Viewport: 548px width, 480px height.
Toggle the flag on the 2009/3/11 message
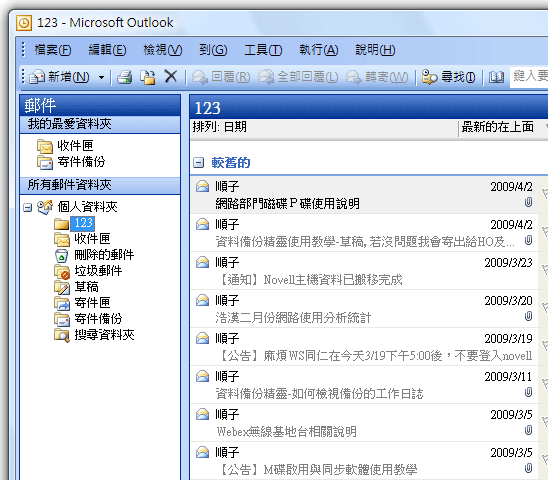click(544, 384)
